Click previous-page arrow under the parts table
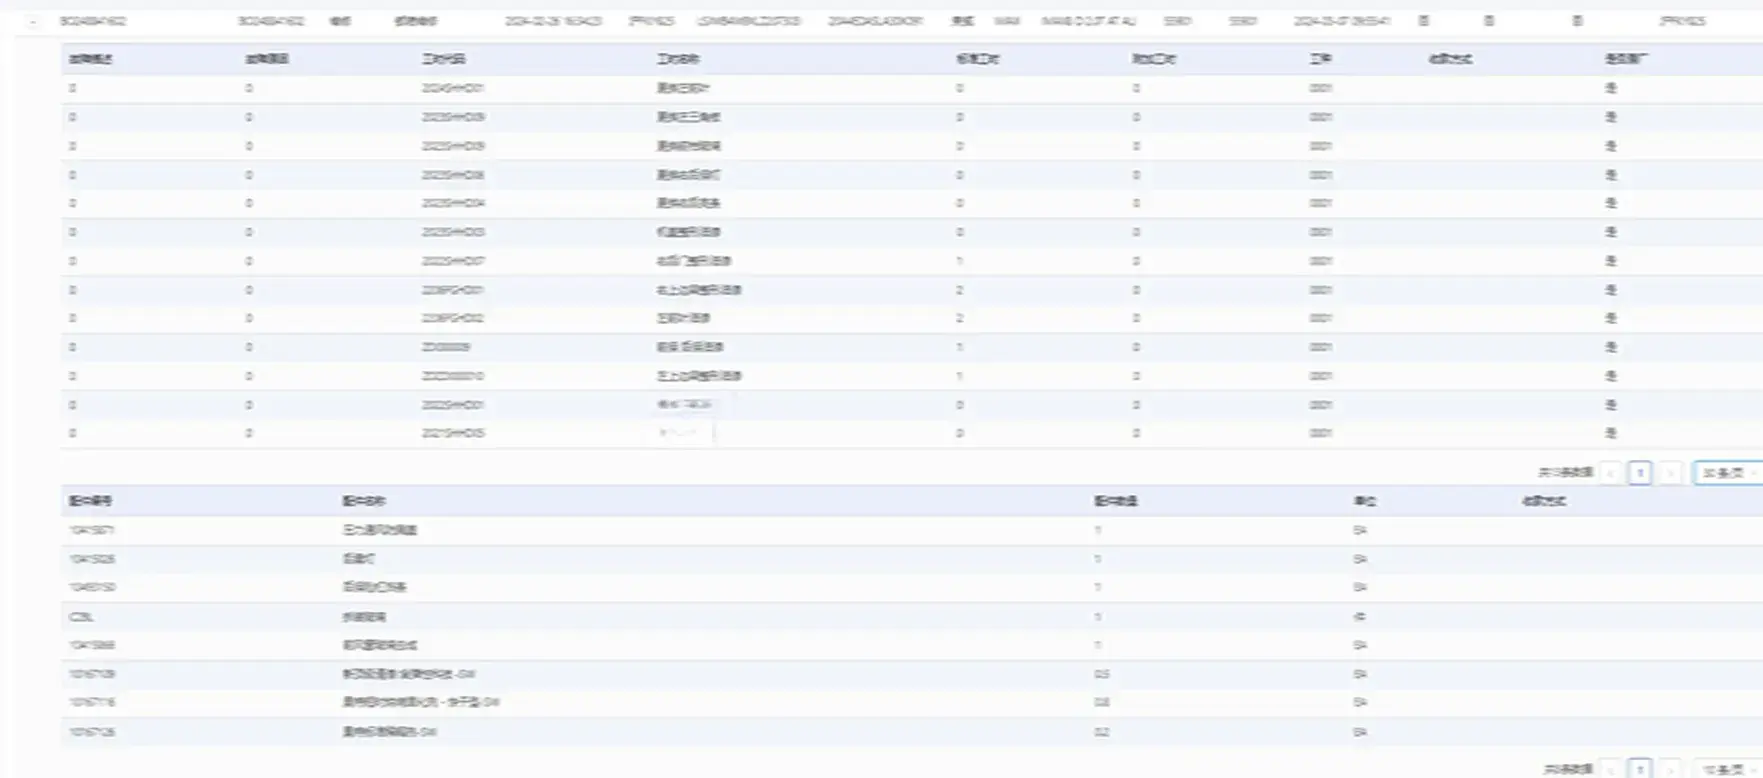This screenshot has width=1763, height=778. tap(1610, 769)
